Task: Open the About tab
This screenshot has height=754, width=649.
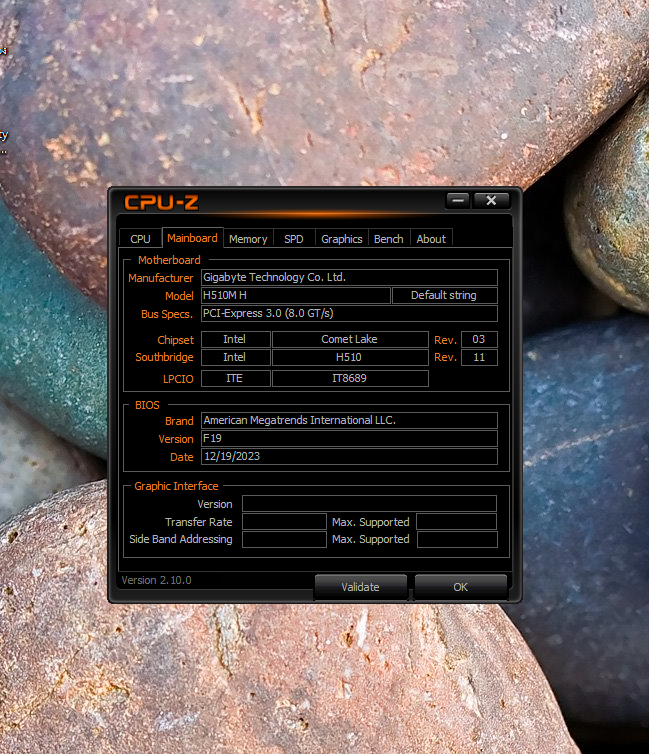Action: click(x=431, y=239)
